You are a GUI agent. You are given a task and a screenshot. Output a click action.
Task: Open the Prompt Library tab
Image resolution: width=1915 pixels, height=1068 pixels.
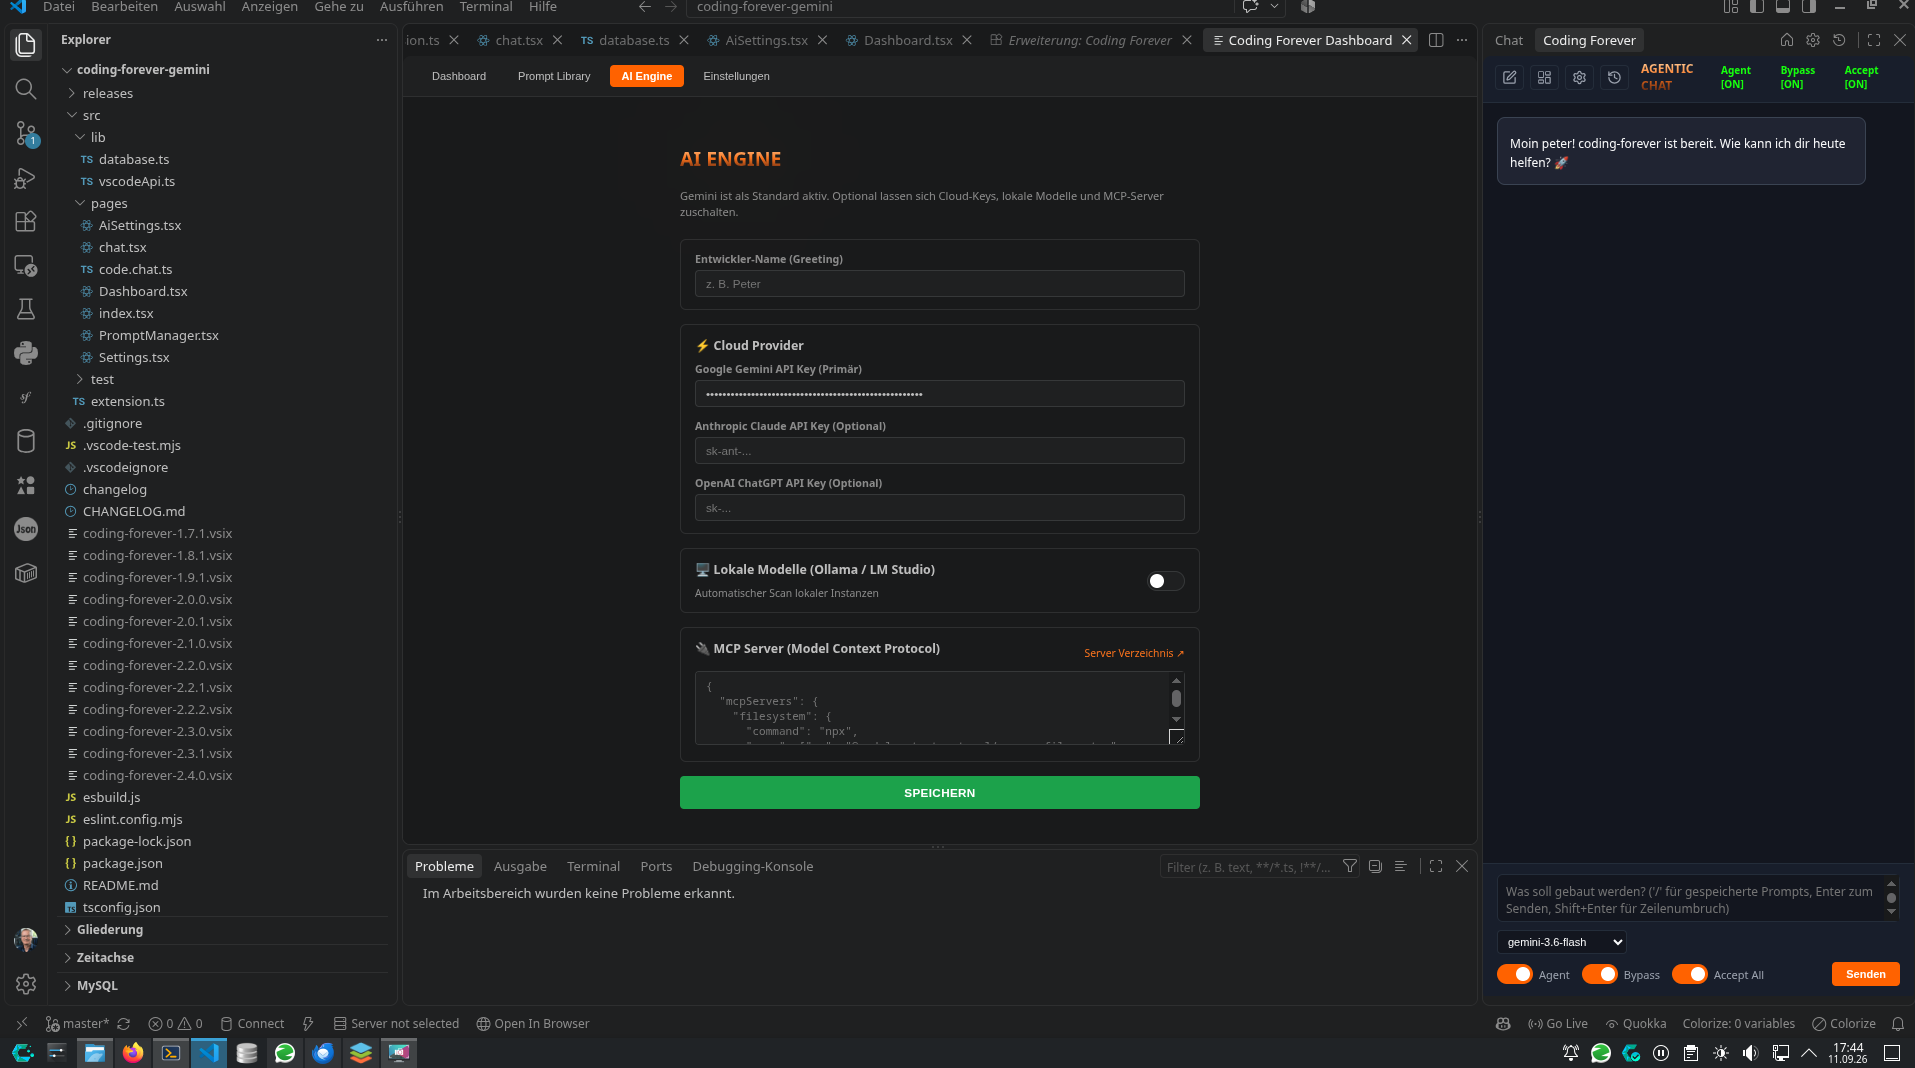click(x=554, y=76)
